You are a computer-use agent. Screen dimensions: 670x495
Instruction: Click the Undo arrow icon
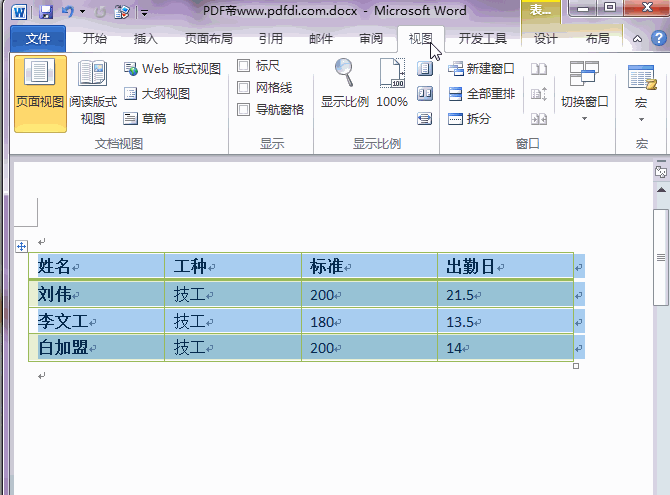67,12
